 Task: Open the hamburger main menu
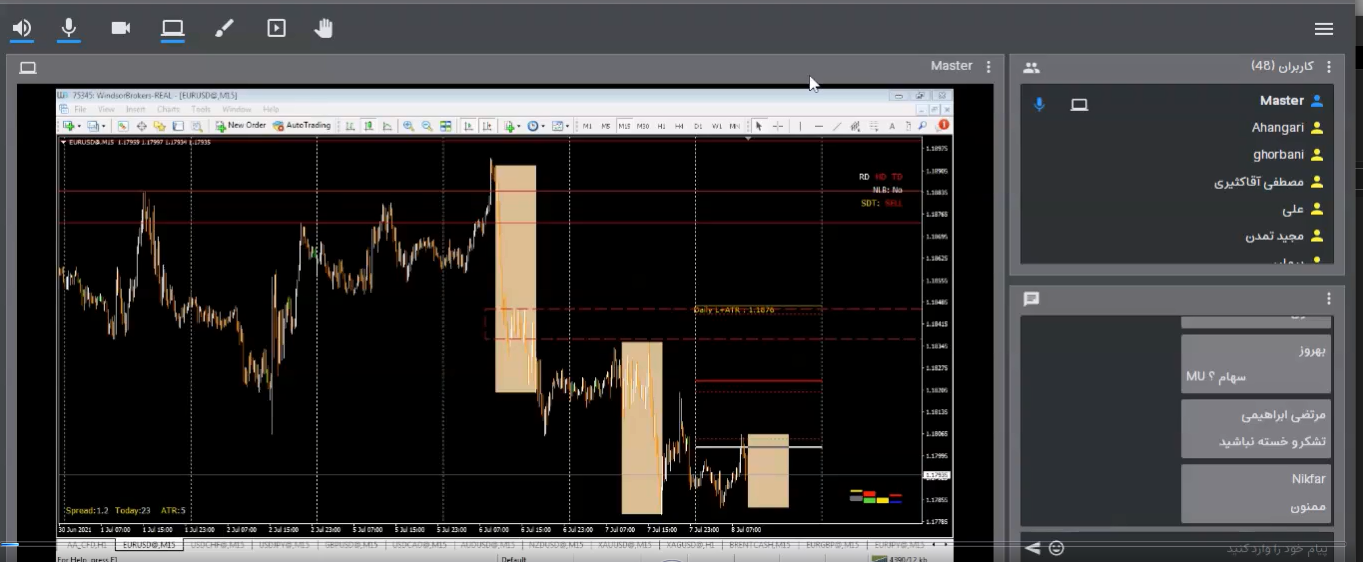click(x=1324, y=29)
